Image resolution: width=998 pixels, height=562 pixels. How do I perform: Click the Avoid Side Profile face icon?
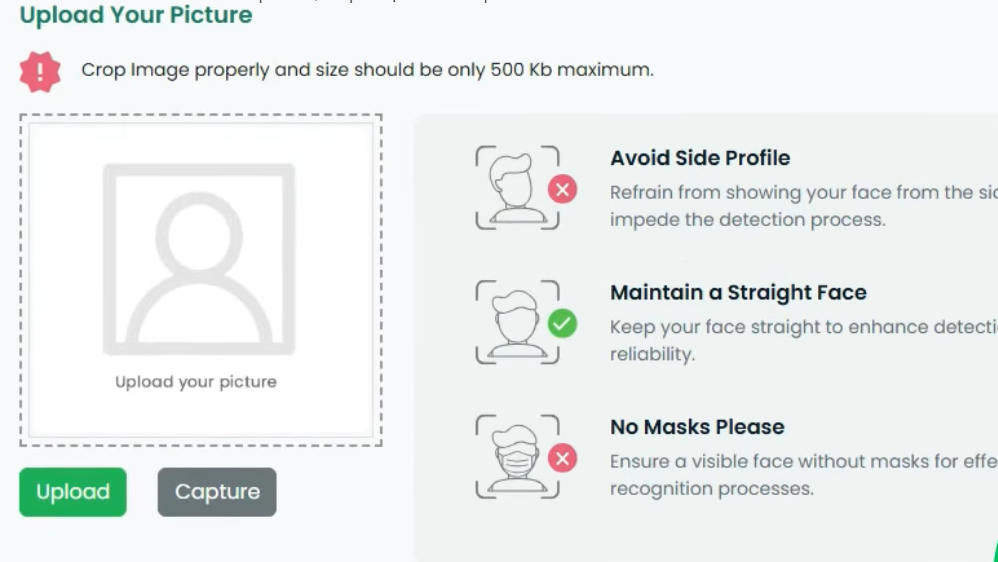point(516,187)
